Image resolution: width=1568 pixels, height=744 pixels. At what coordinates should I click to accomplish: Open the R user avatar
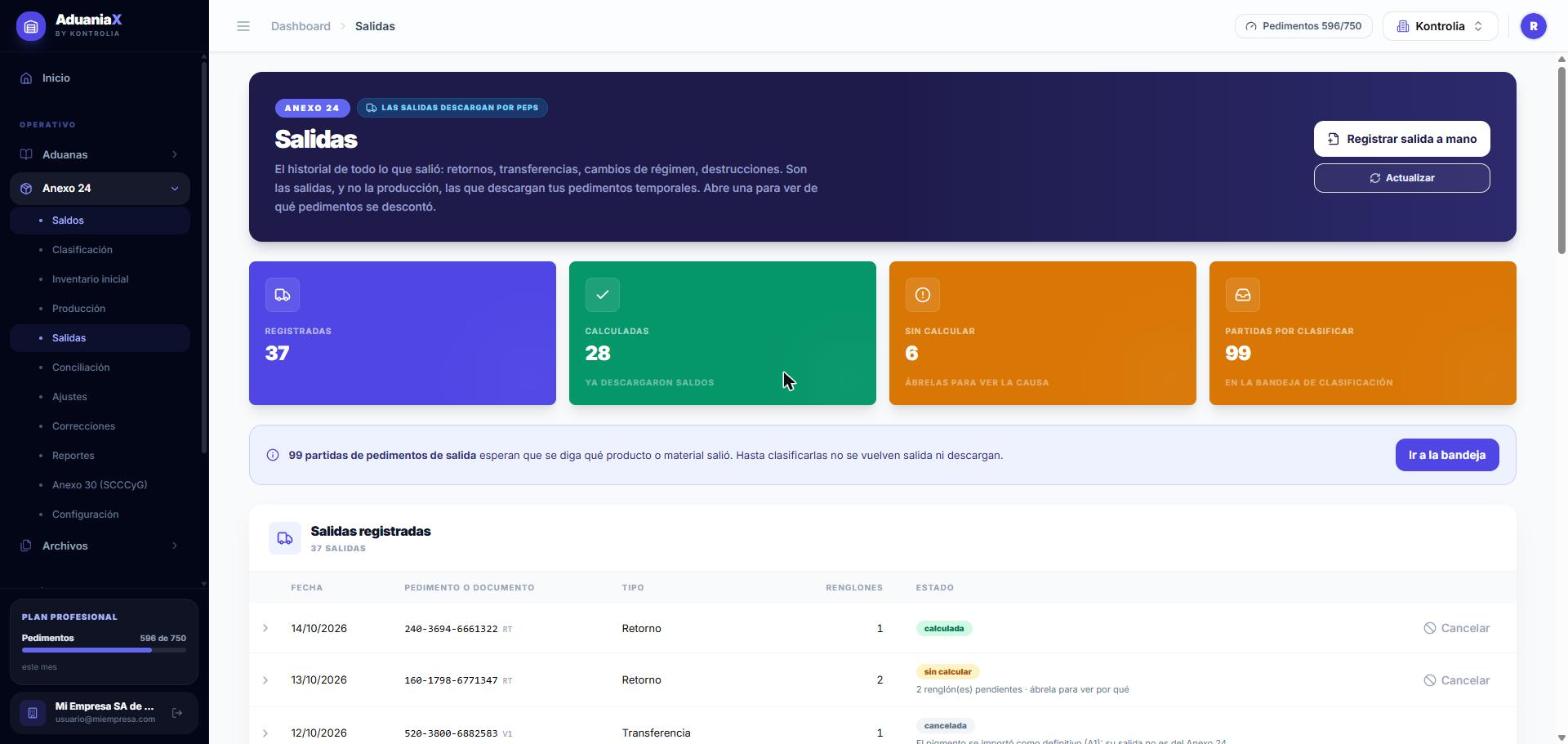click(1533, 26)
